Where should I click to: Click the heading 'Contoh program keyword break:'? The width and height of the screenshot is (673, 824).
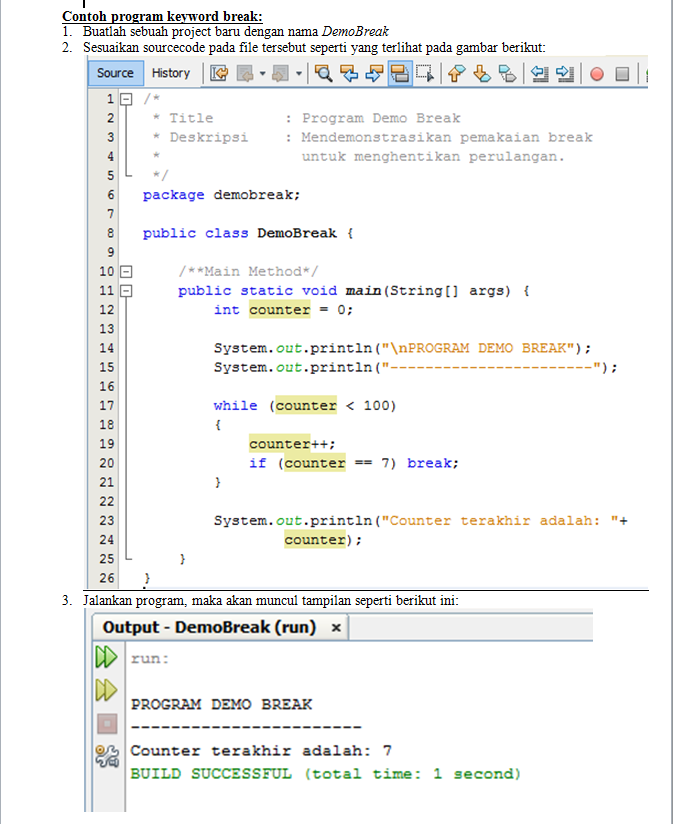(x=162, y=16)
